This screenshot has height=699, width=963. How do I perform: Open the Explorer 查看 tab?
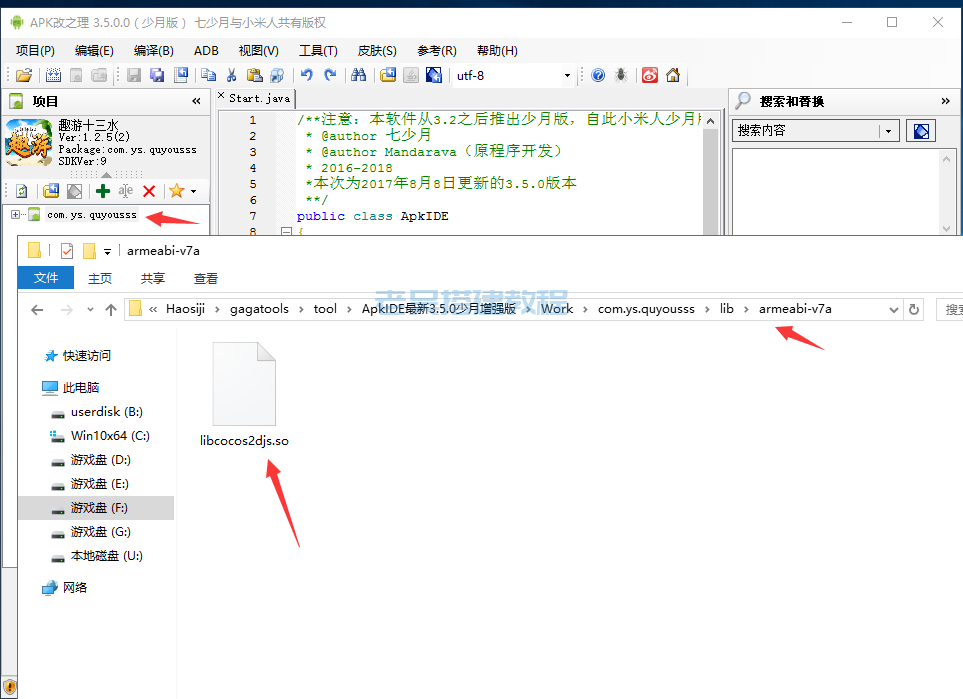206,278
